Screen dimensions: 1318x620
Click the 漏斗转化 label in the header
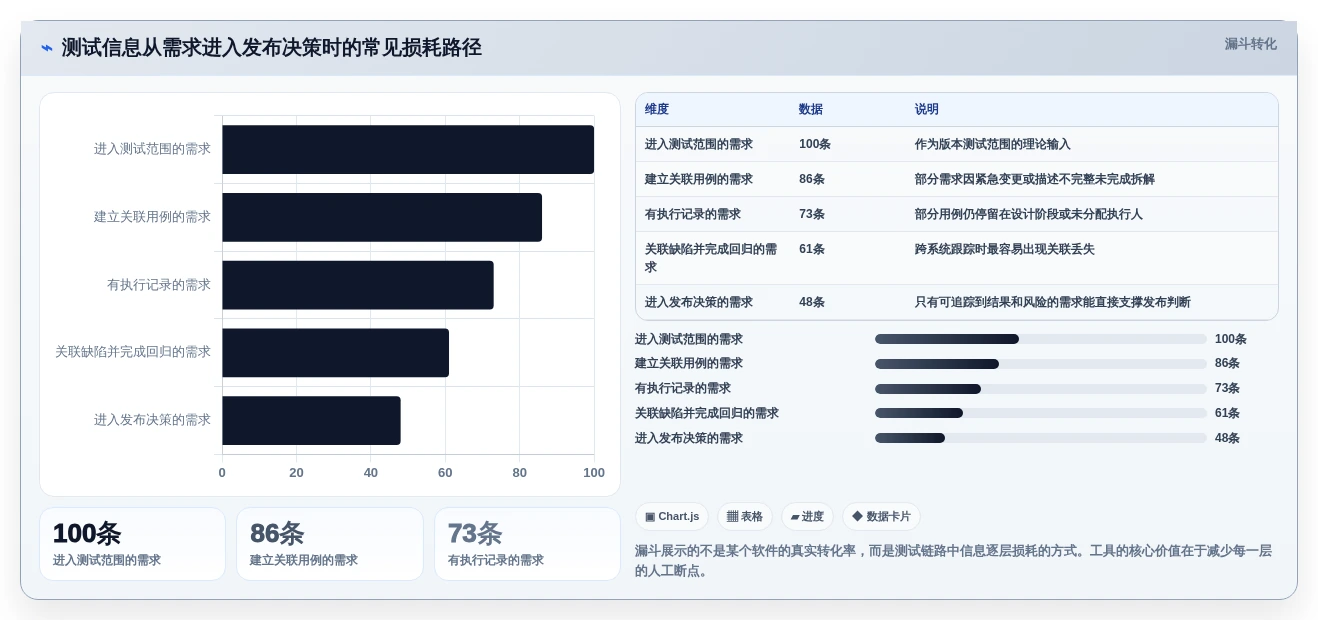(1250, 44)
